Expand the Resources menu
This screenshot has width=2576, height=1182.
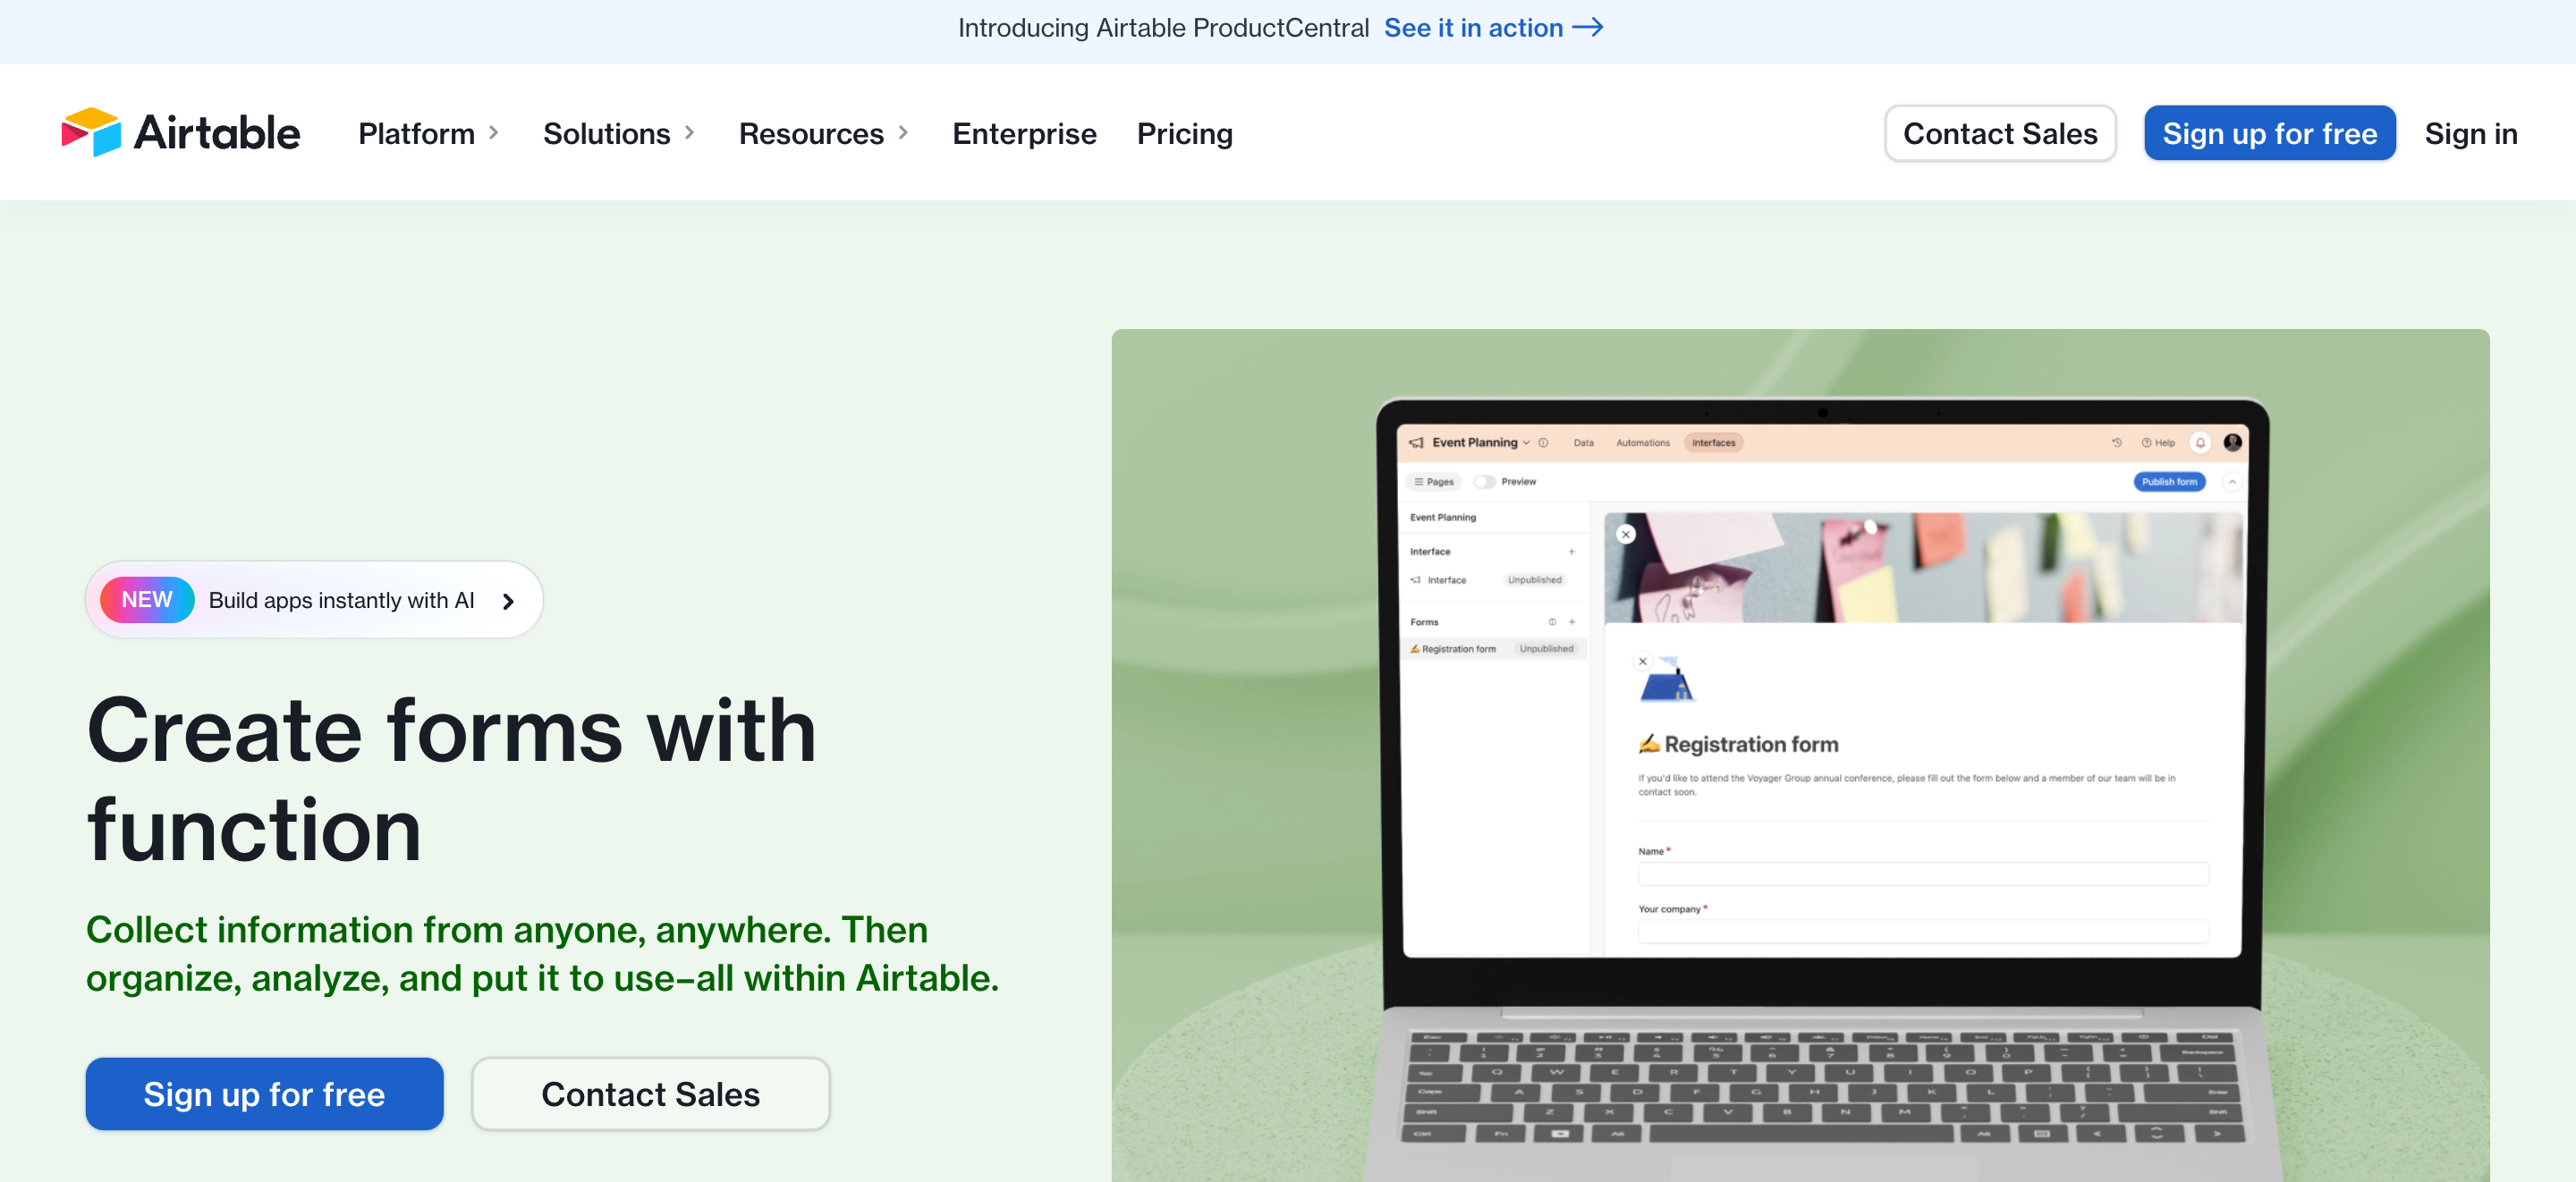click(824, 133)
